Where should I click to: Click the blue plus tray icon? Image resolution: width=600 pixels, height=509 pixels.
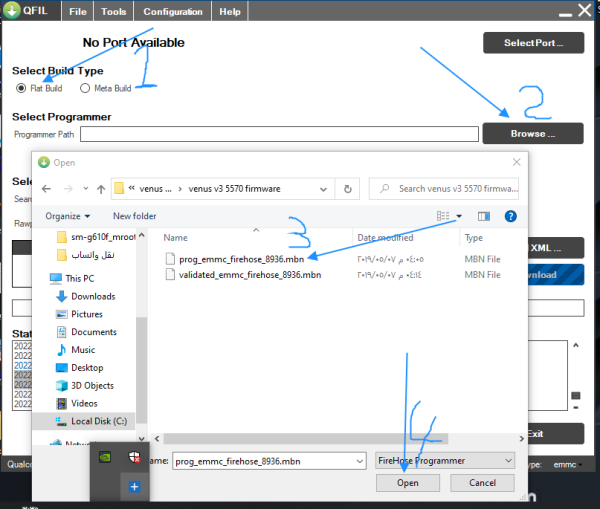click(134, 487)
